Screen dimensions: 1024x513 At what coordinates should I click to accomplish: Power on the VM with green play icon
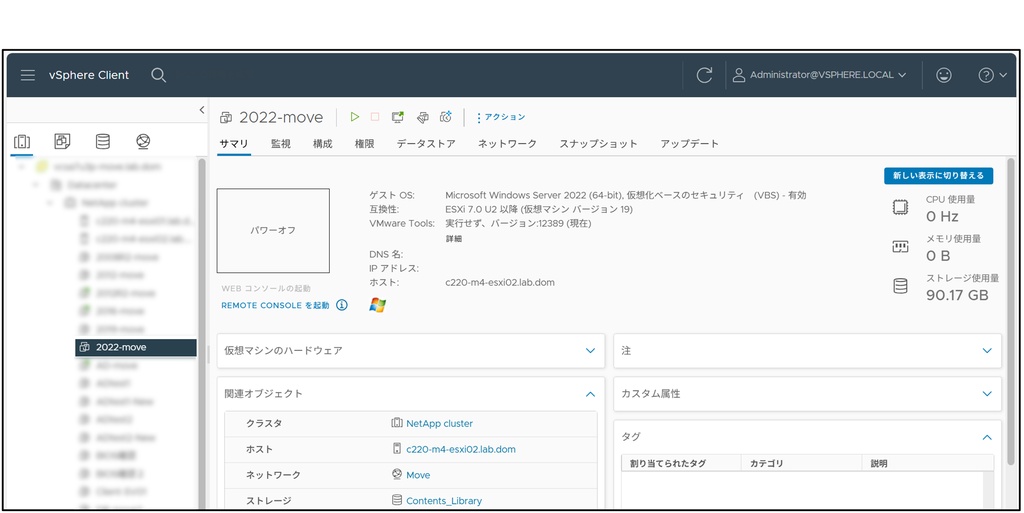354,117
